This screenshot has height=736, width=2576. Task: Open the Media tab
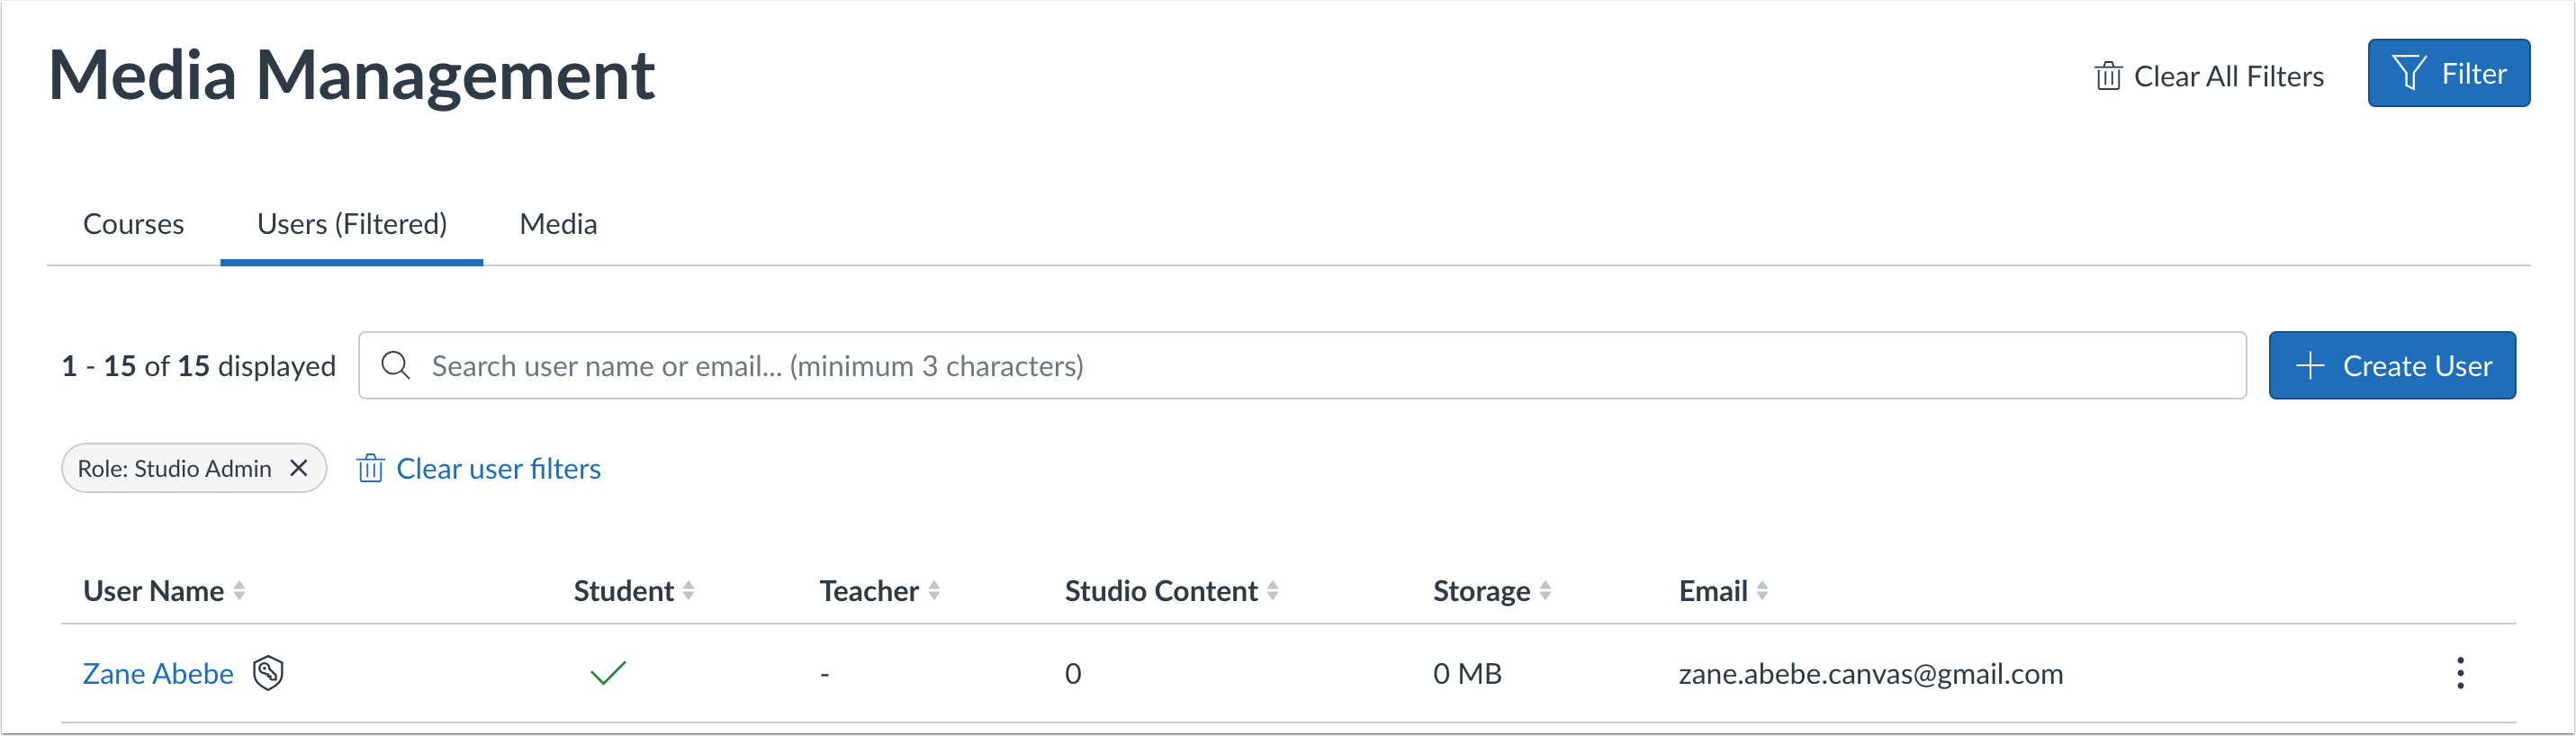557,223
